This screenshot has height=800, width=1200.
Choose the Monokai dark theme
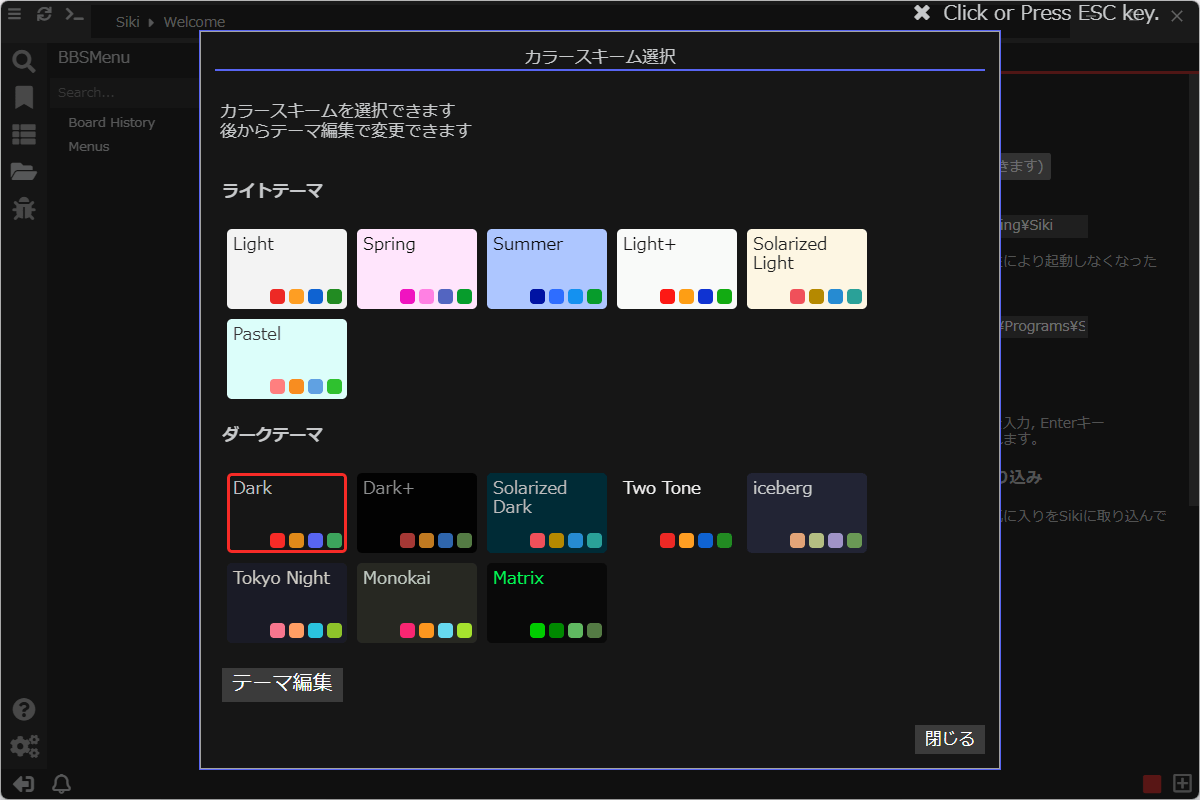416,602
